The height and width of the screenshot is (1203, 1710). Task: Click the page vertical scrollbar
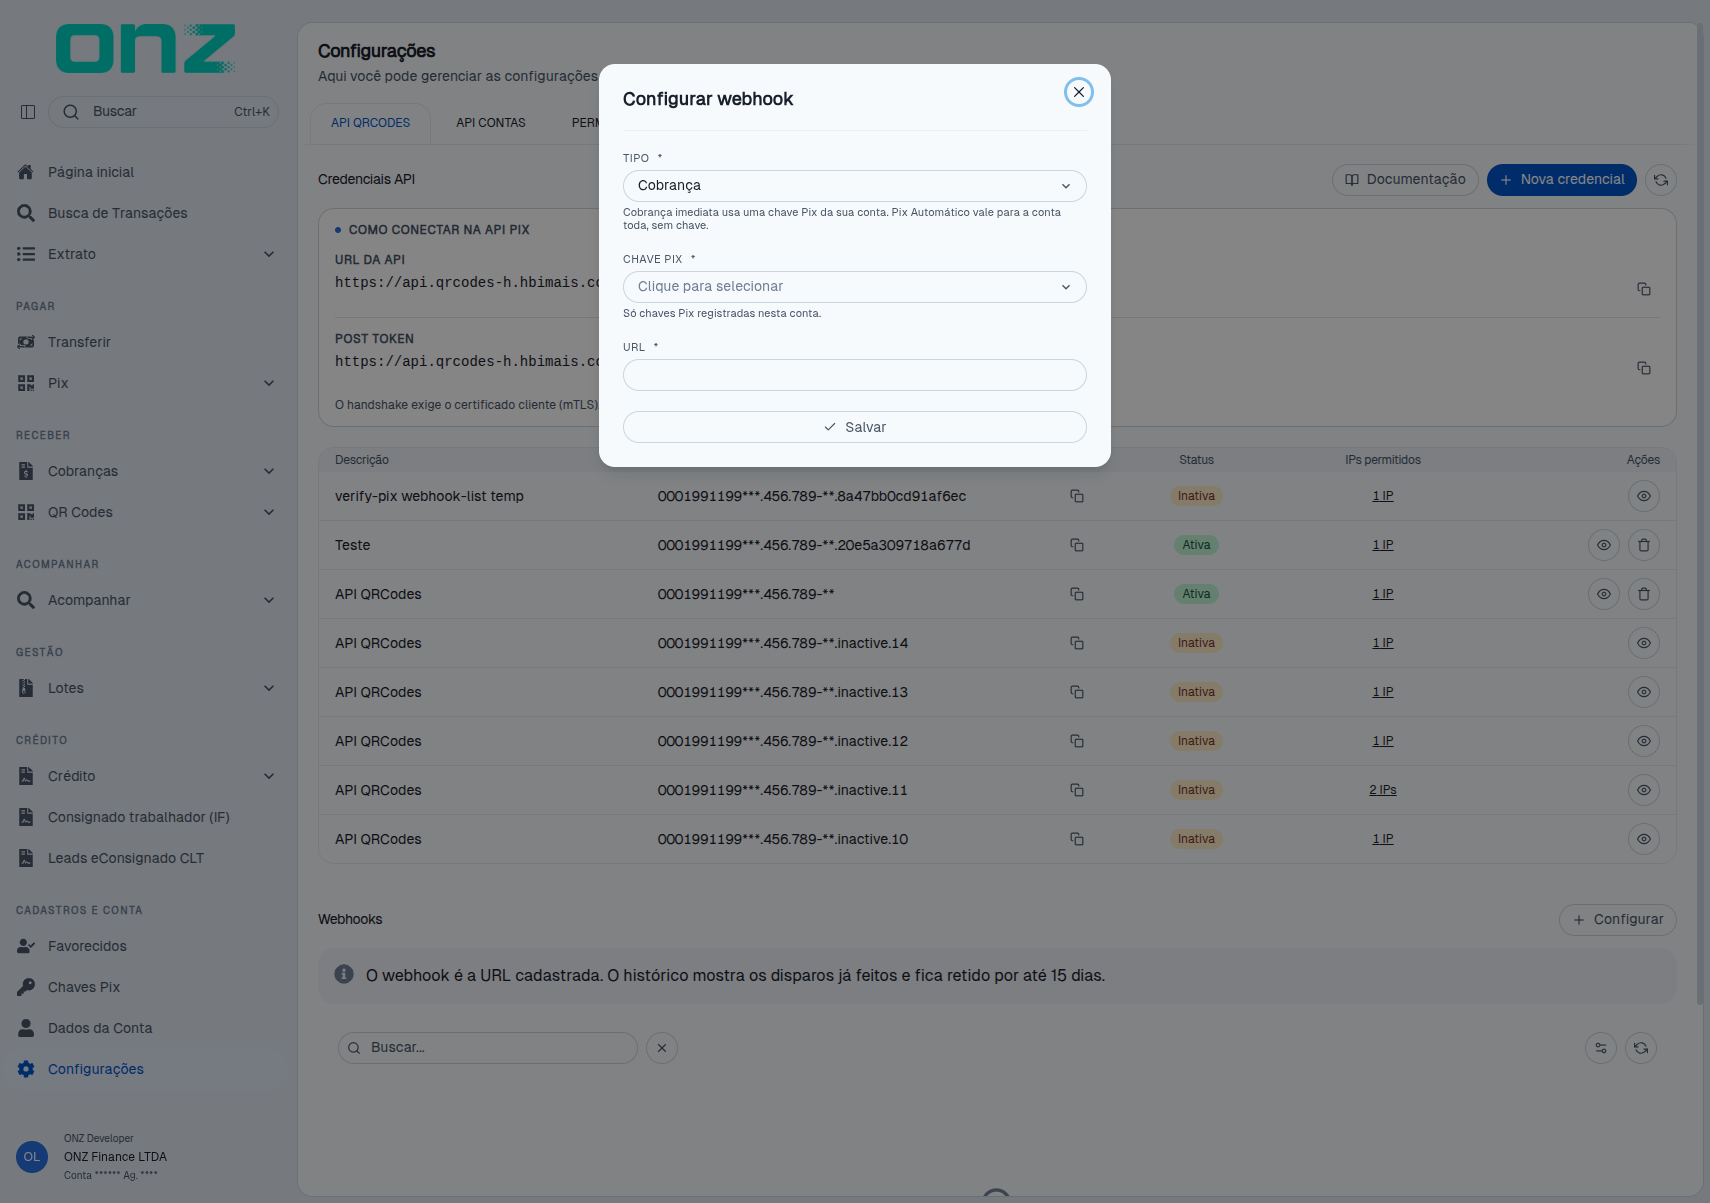(x=1700, y=514)
